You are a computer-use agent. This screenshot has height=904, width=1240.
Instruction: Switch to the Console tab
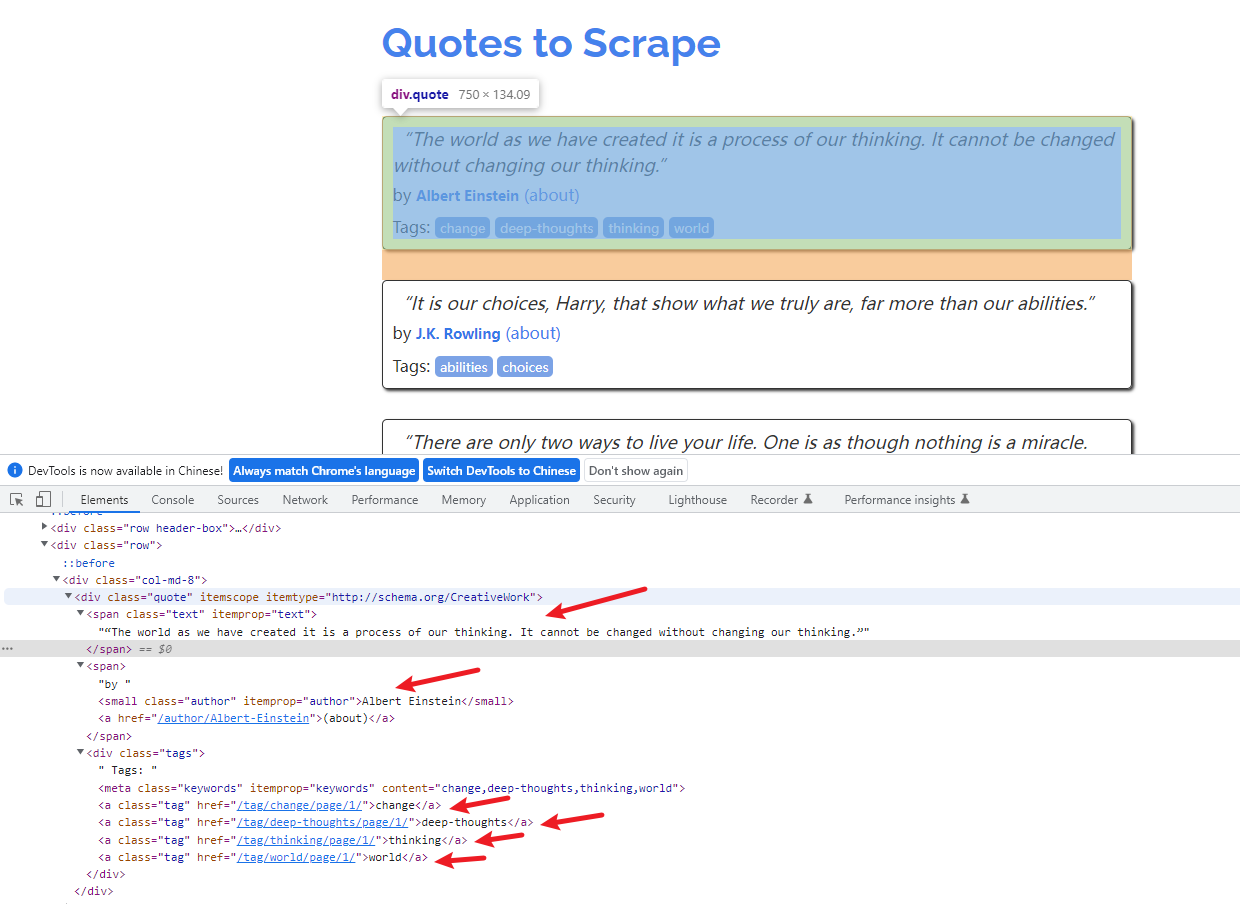coord(173,499)
